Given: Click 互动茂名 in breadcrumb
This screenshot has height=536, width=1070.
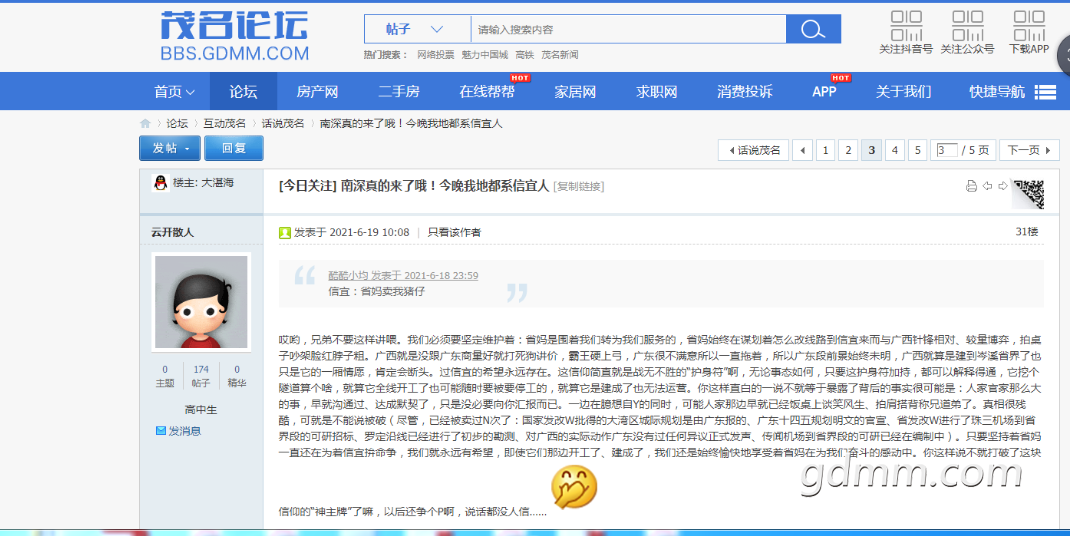Looking at the screenshot, I should pyautogui.click(x=224, y=124).
